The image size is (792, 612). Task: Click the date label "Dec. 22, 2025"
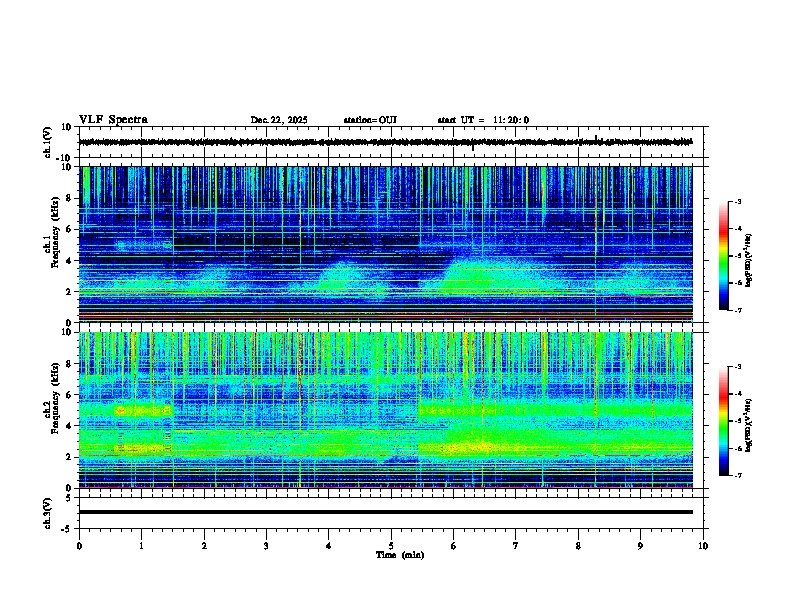coord(279,120)
